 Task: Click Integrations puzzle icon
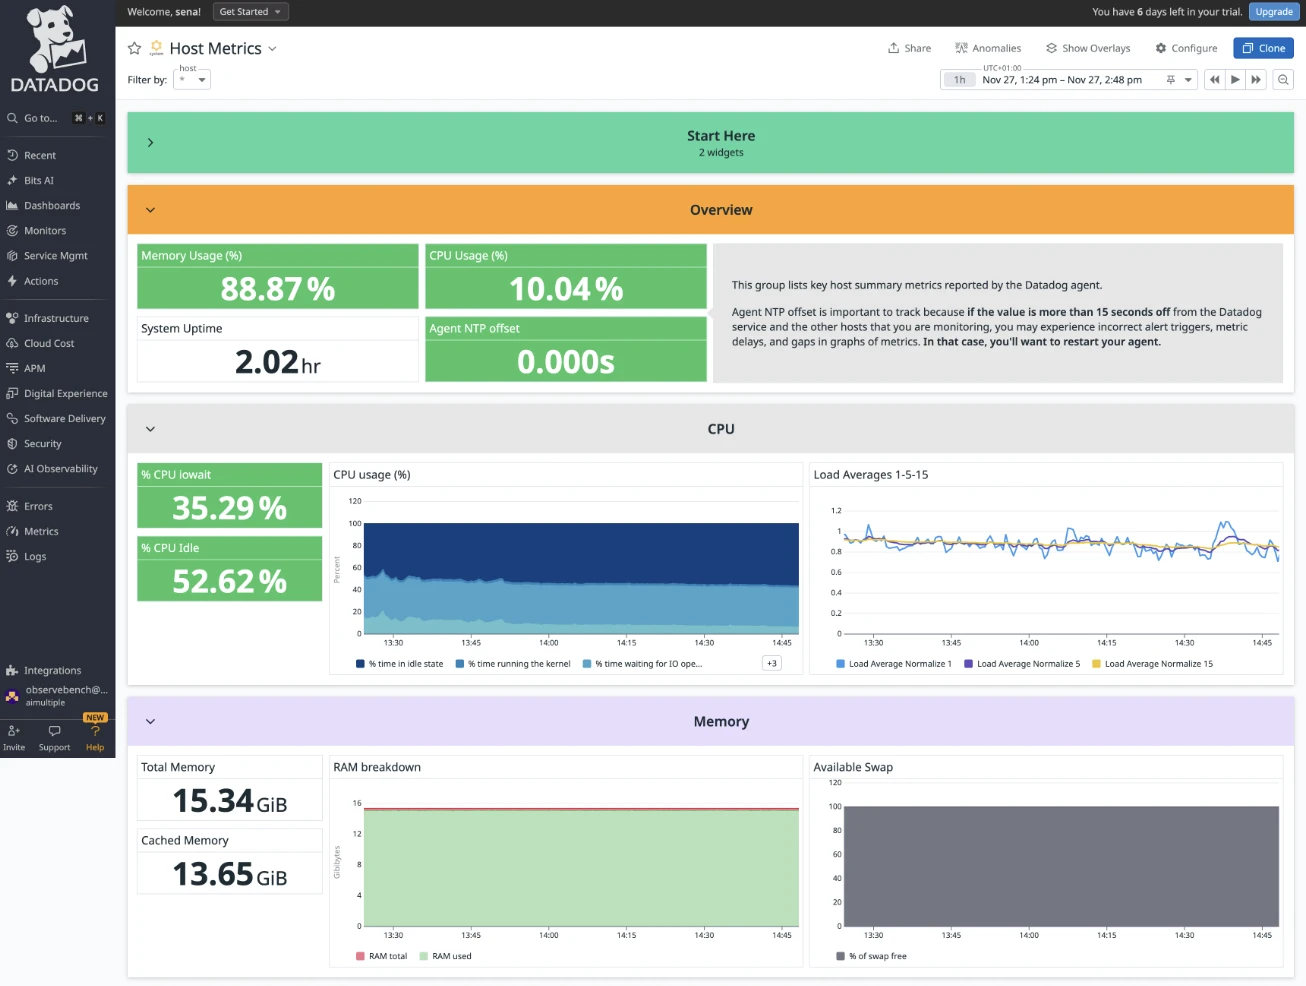(x=12, y=670)
